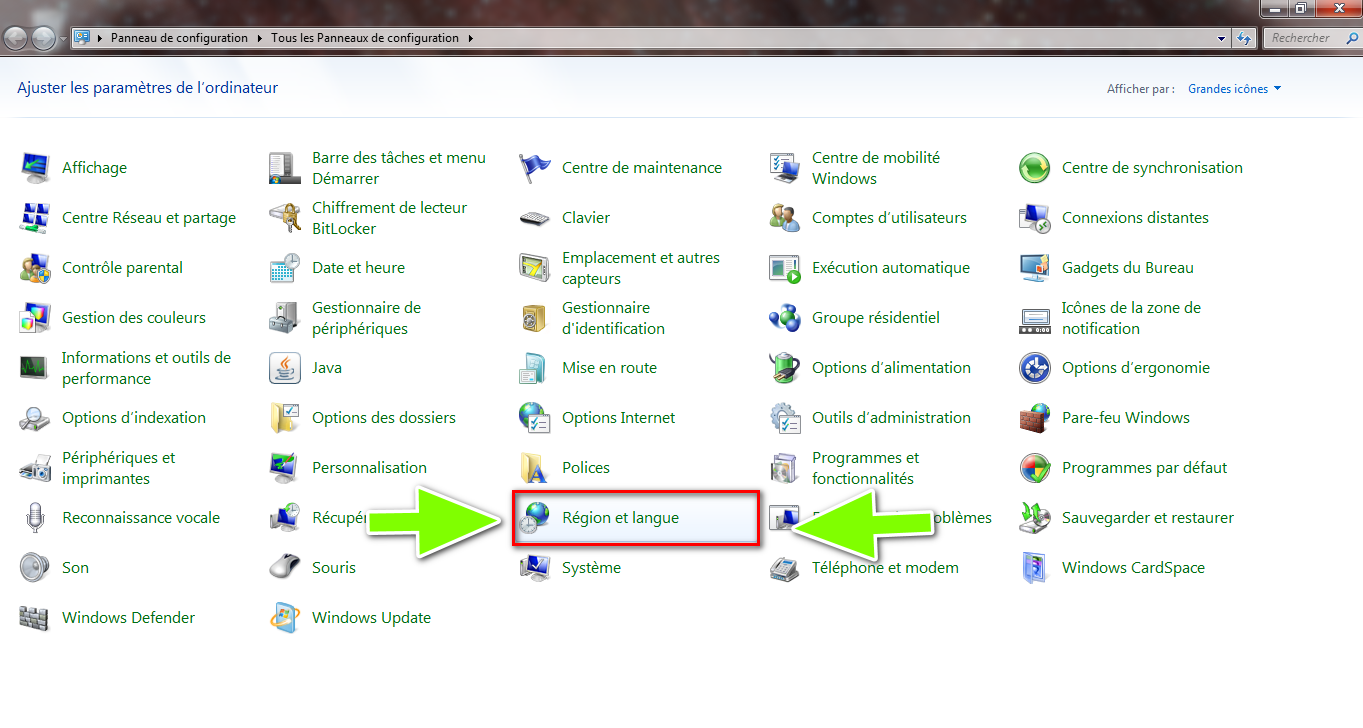Open the Java coffee cup icon

(x=285, y=368)
